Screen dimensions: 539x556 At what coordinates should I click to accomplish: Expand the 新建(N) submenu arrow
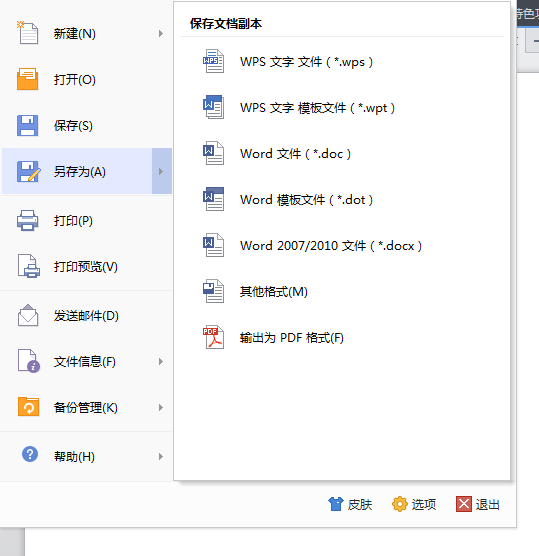tap(161, 33)
